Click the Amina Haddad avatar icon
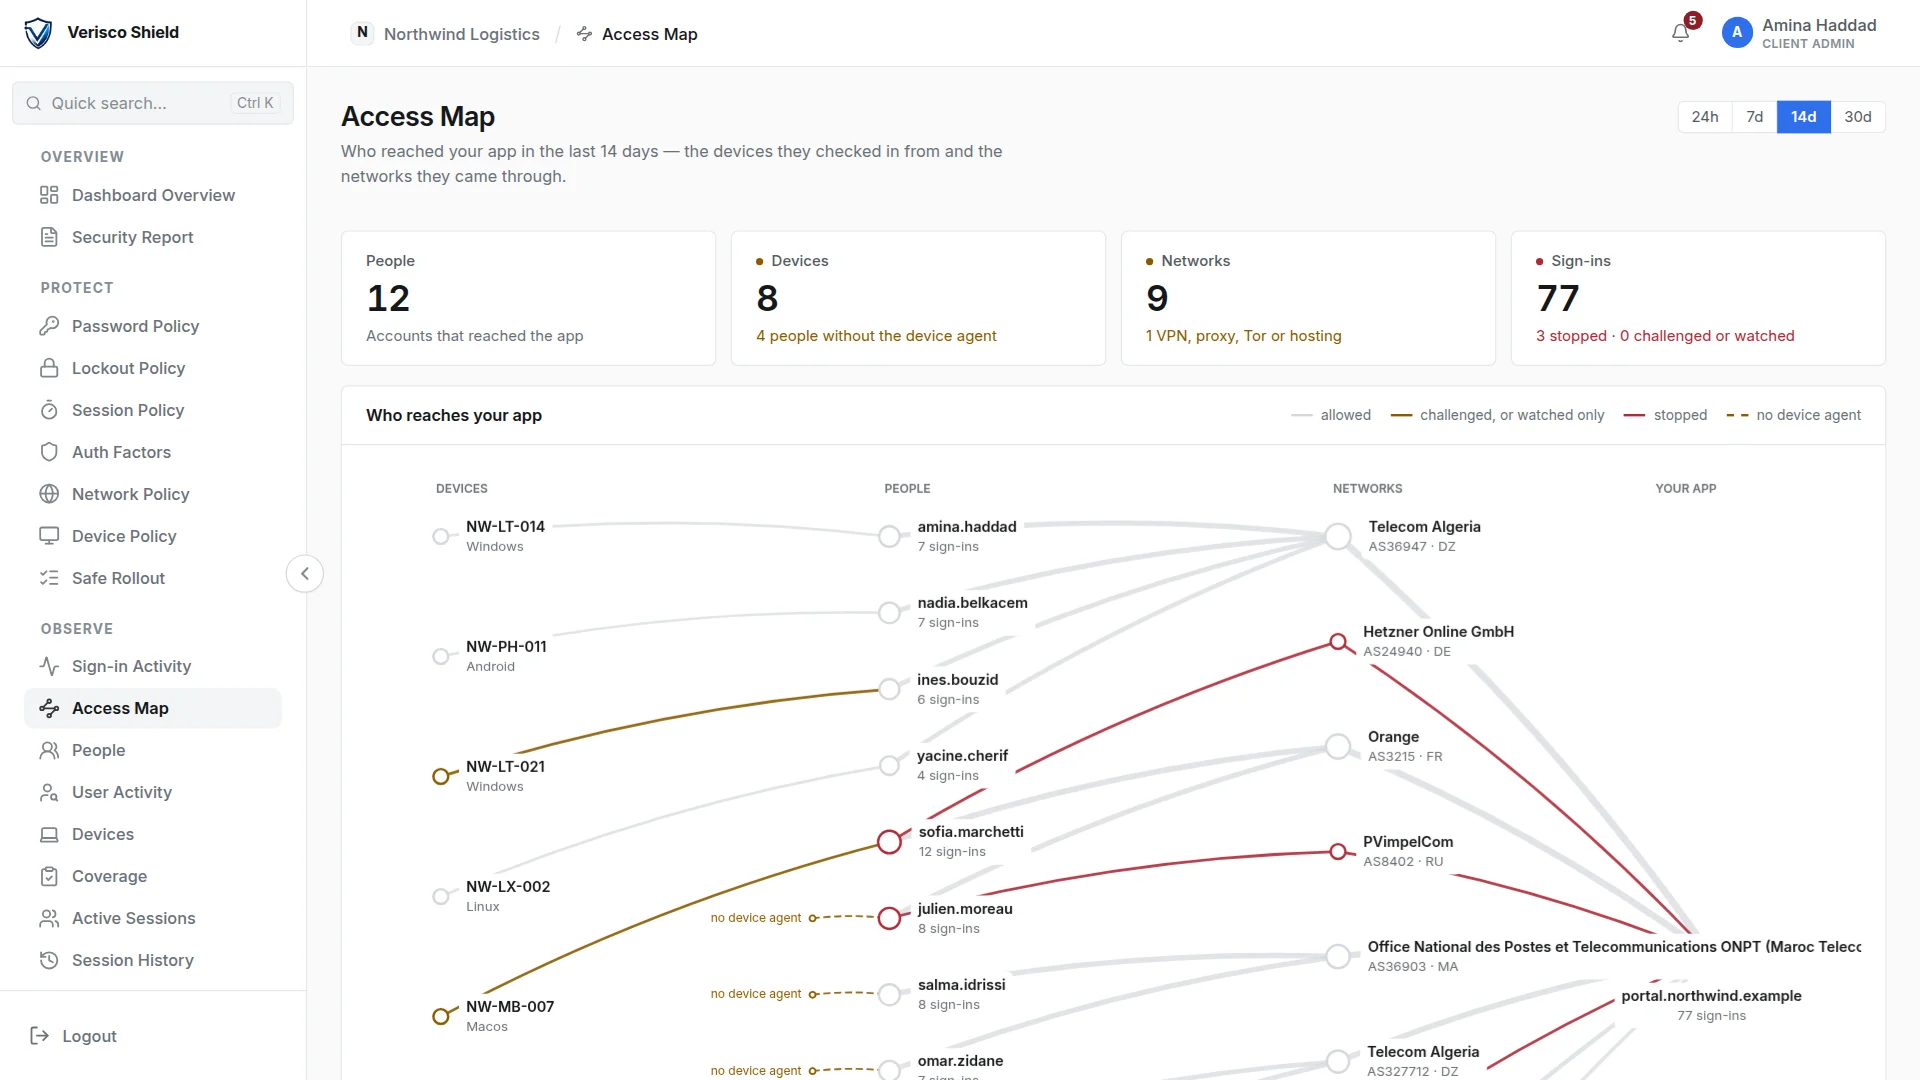 point(1737,33)
